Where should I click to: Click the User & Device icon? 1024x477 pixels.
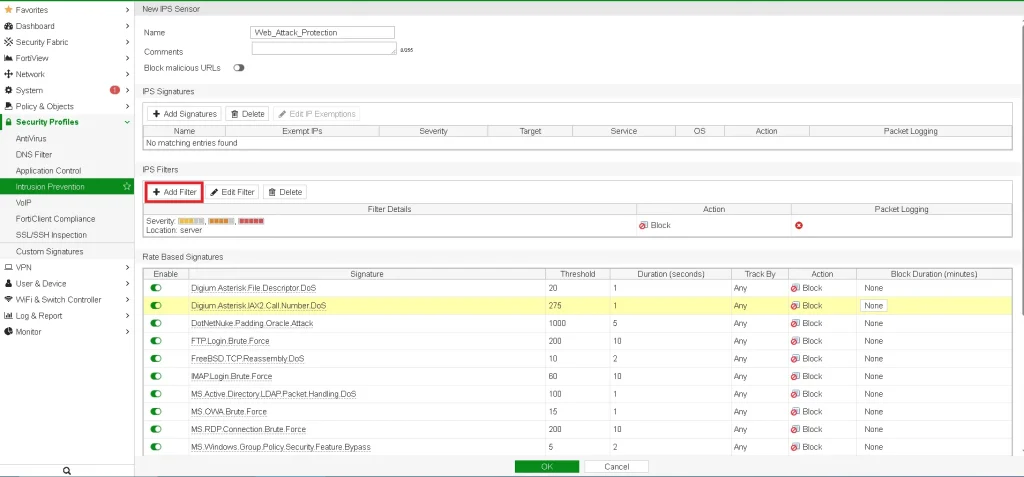tap(8, 284)
